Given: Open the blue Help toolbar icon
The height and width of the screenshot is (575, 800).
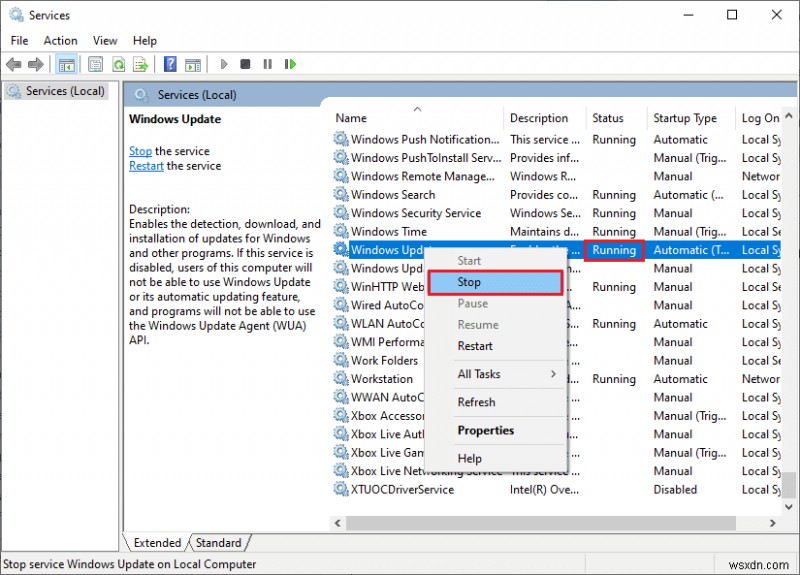Looking at the screenshot, I should pyautogui.click(x=170, y=64).
